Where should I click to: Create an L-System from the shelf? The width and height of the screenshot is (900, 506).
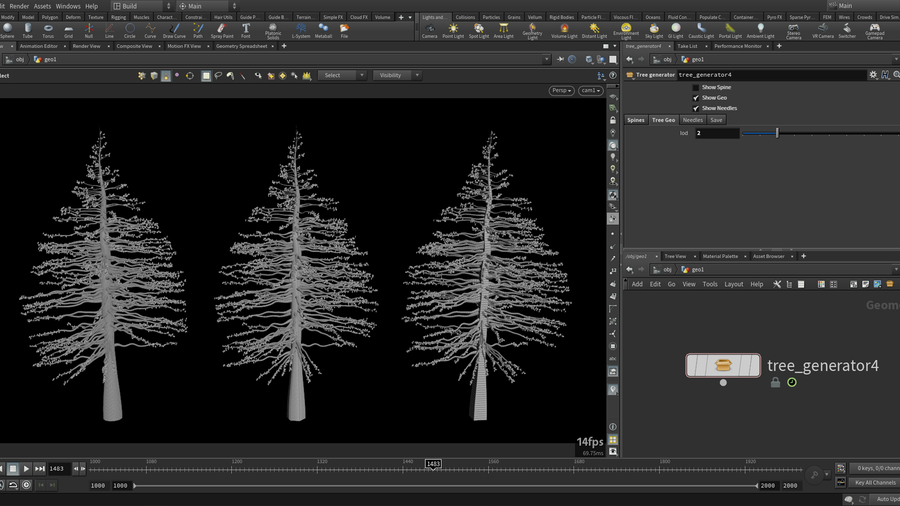click(x=301, y=30)
